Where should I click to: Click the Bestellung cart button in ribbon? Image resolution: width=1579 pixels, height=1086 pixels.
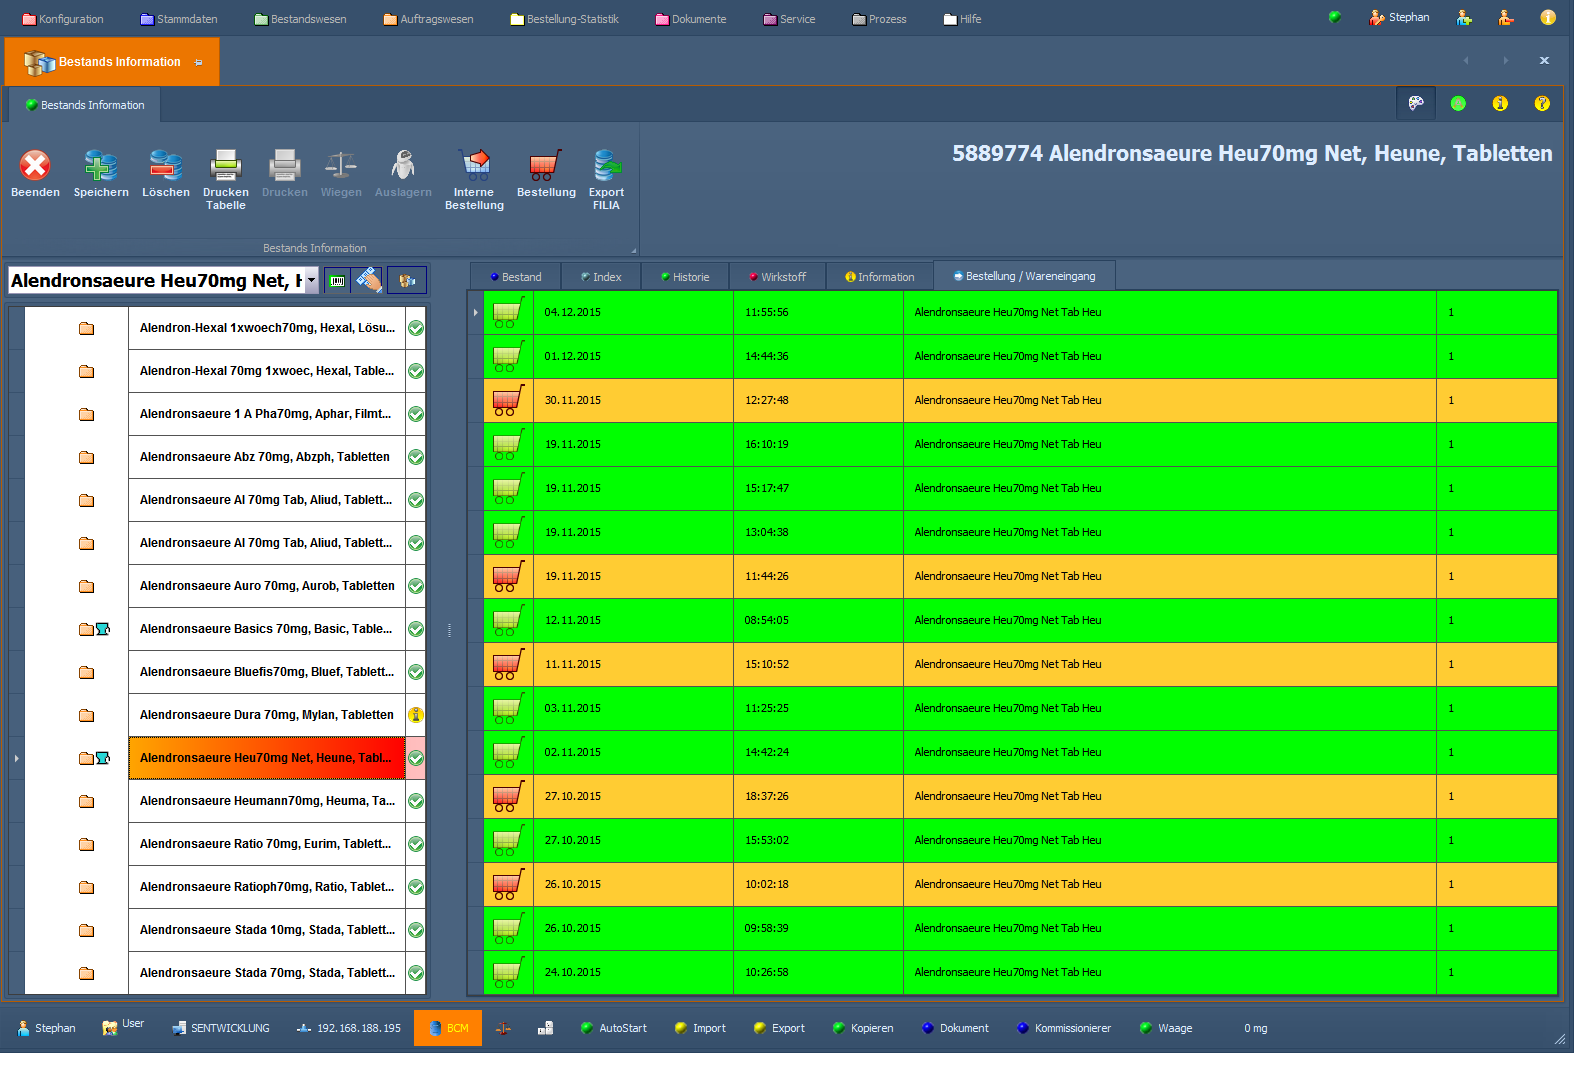(x=545, y=173)
